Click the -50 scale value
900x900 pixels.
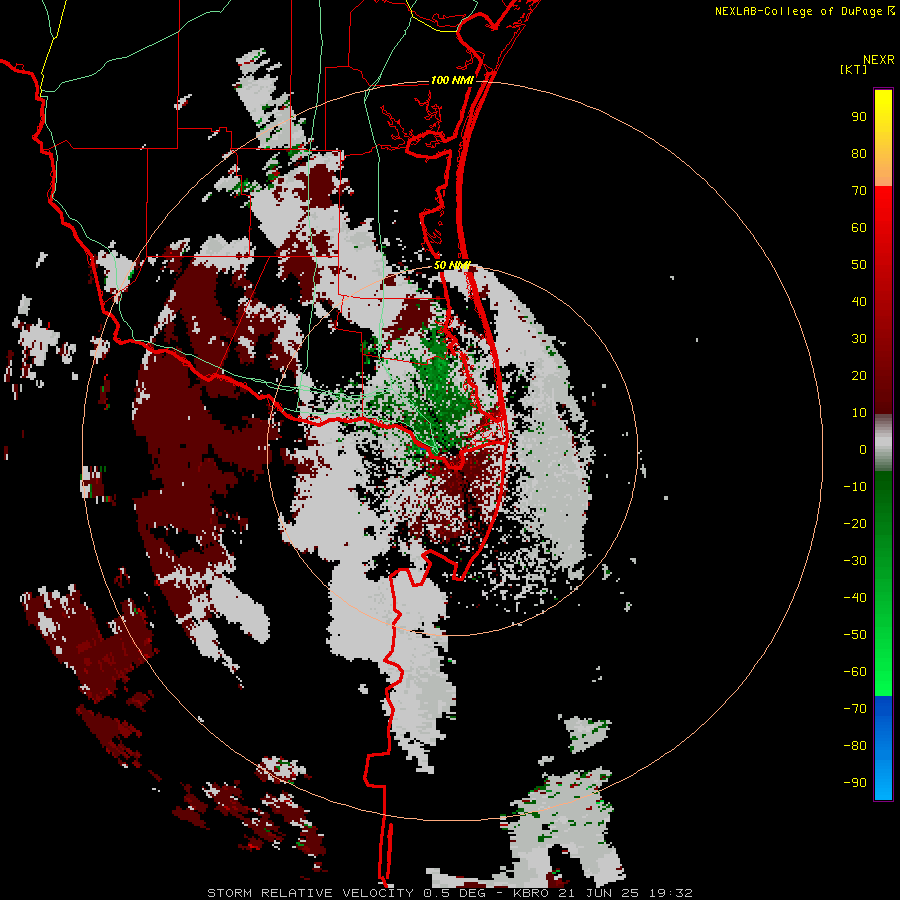pos(855,635)
